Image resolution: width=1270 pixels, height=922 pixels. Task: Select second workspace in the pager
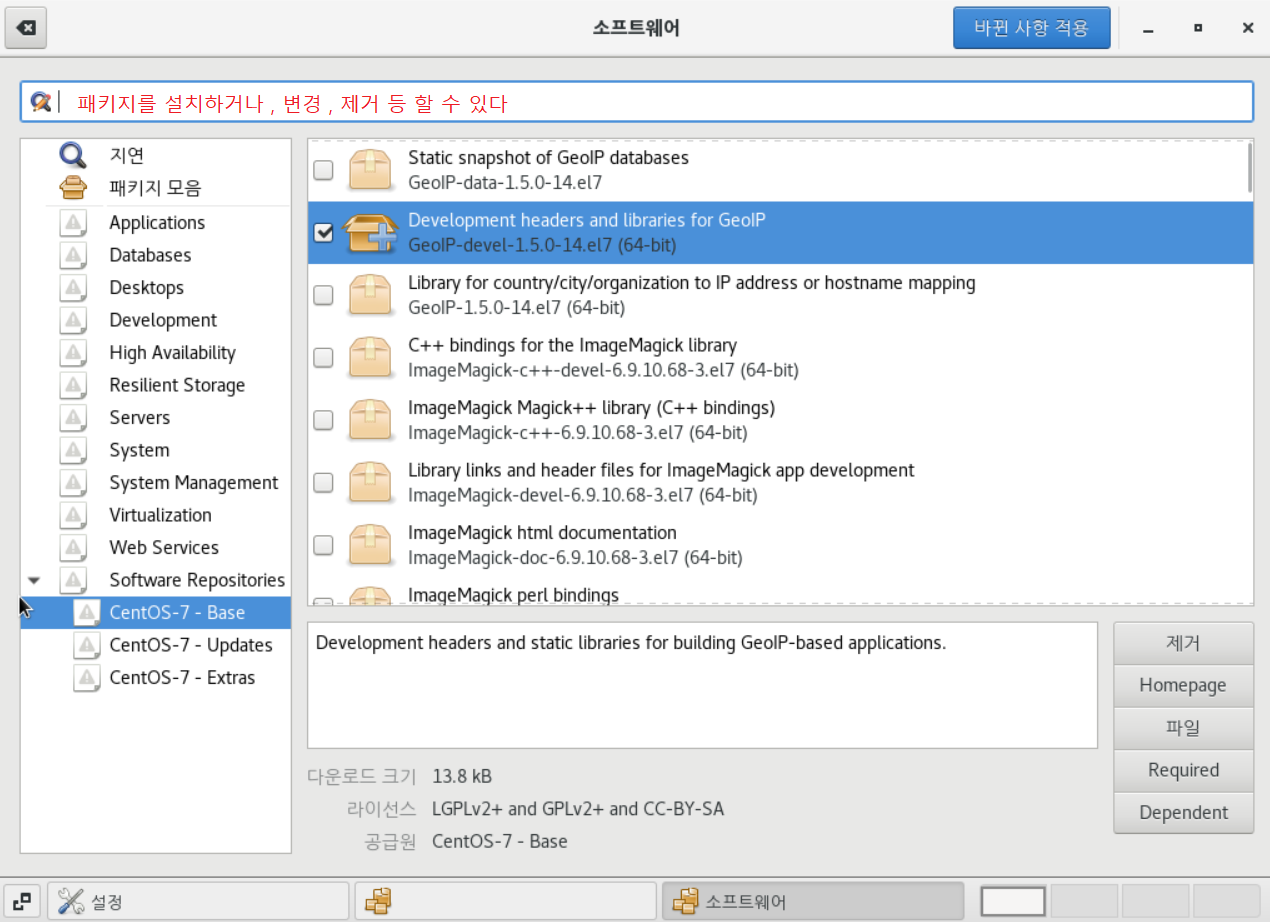click(1085, 901)
